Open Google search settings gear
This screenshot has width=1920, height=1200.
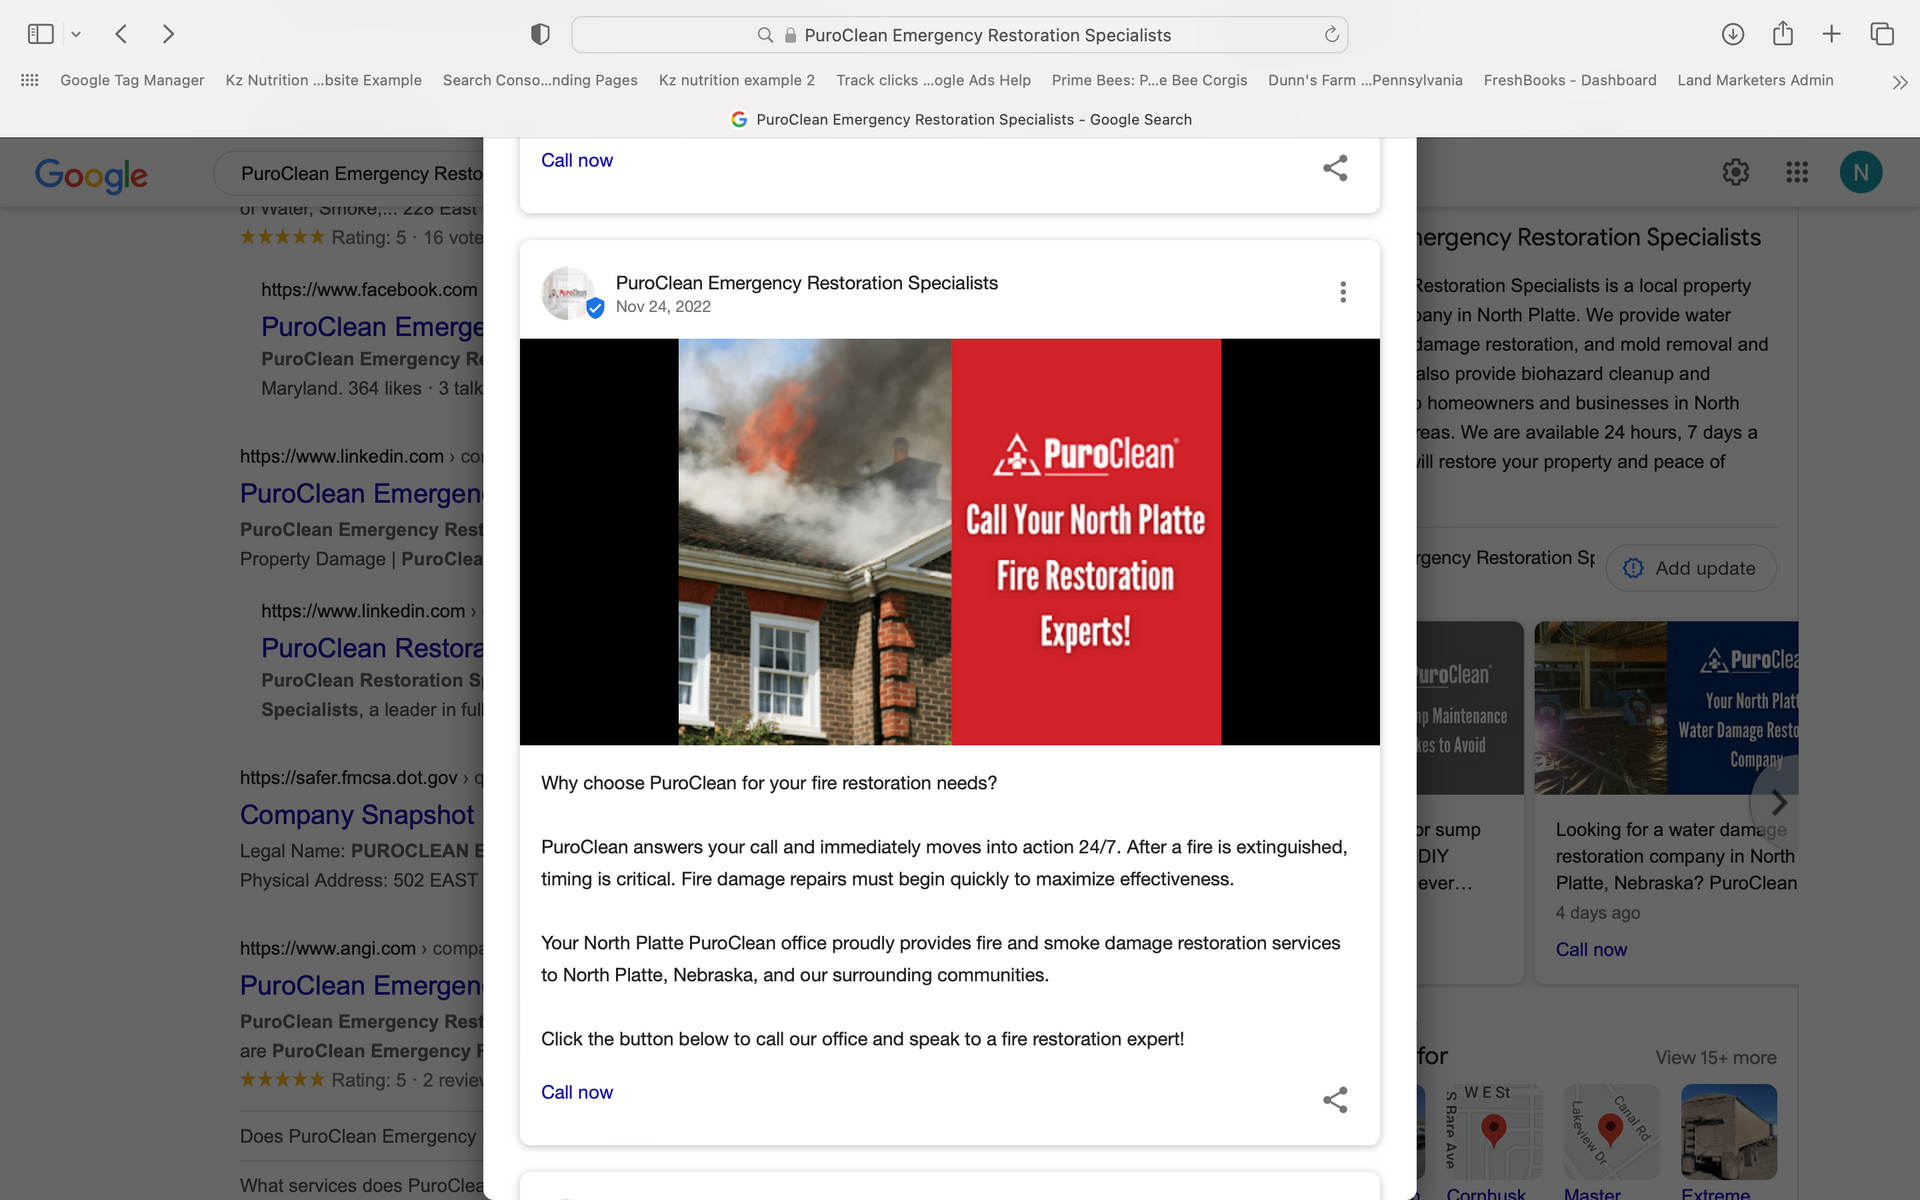(x=1735, y=172)
